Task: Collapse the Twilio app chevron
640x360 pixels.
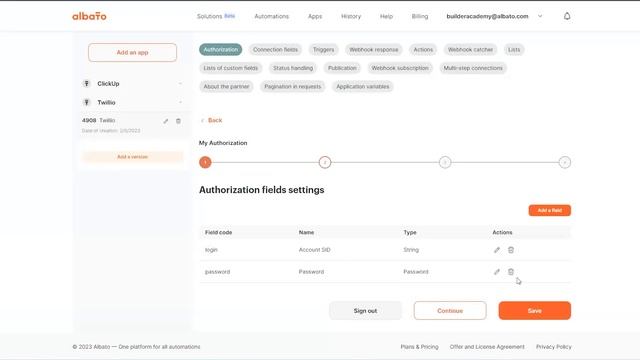Action: pyautogui.click(x=180, y=102)
